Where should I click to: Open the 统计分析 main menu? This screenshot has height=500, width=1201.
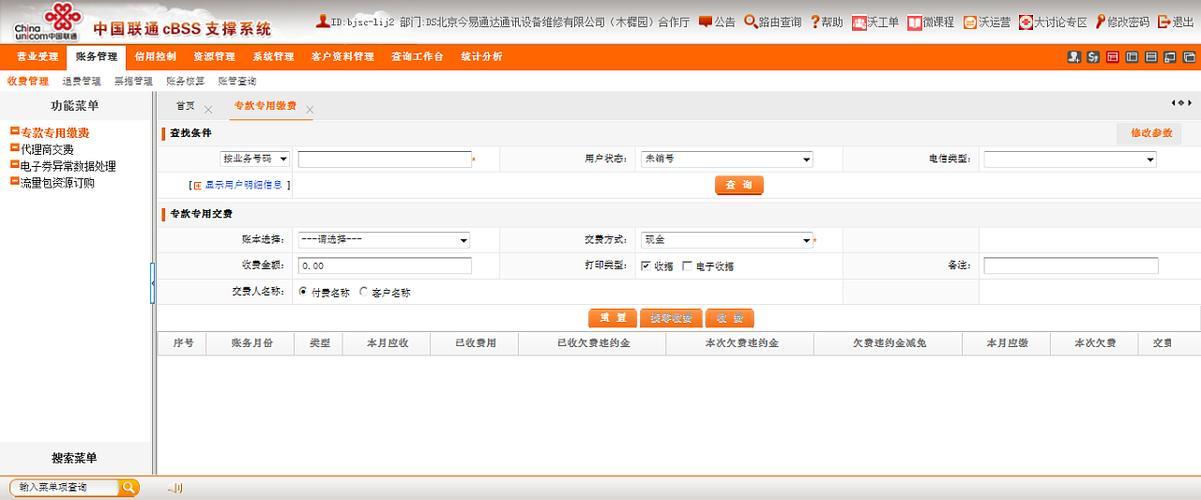pos(482,57)
